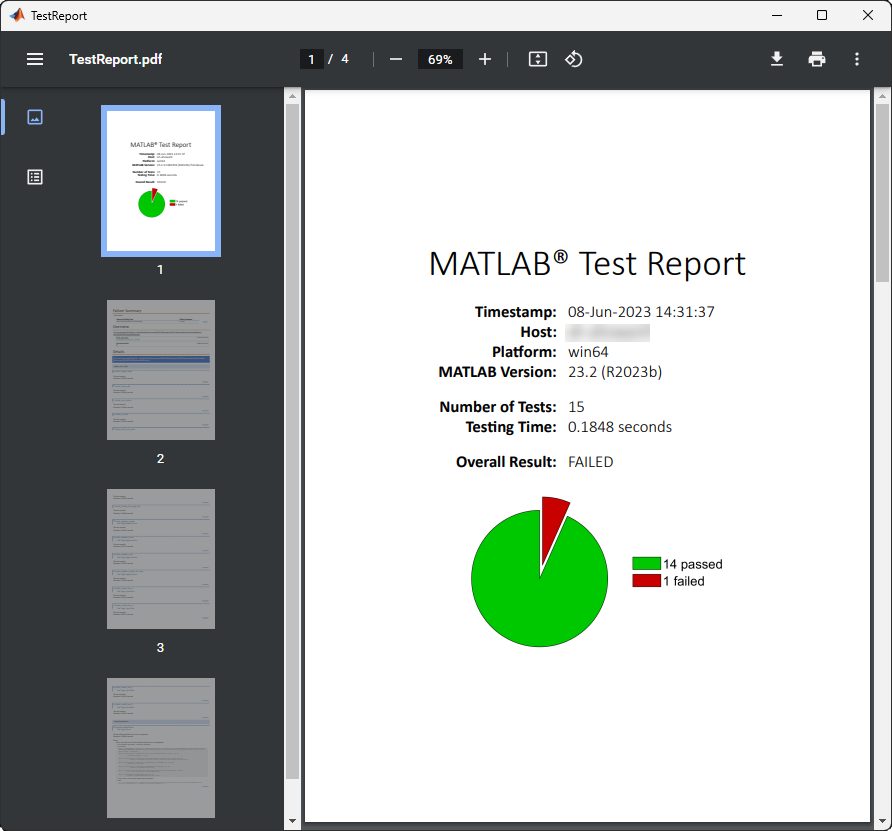Rotate the document counterclockwise
The image size is (892, 831).
point(573,59)
